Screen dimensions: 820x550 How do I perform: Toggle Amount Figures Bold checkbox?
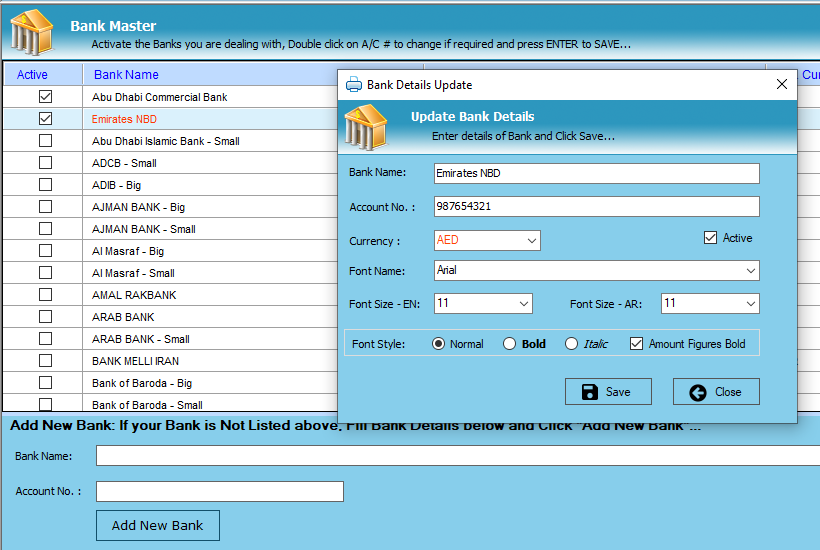[636, 343]
